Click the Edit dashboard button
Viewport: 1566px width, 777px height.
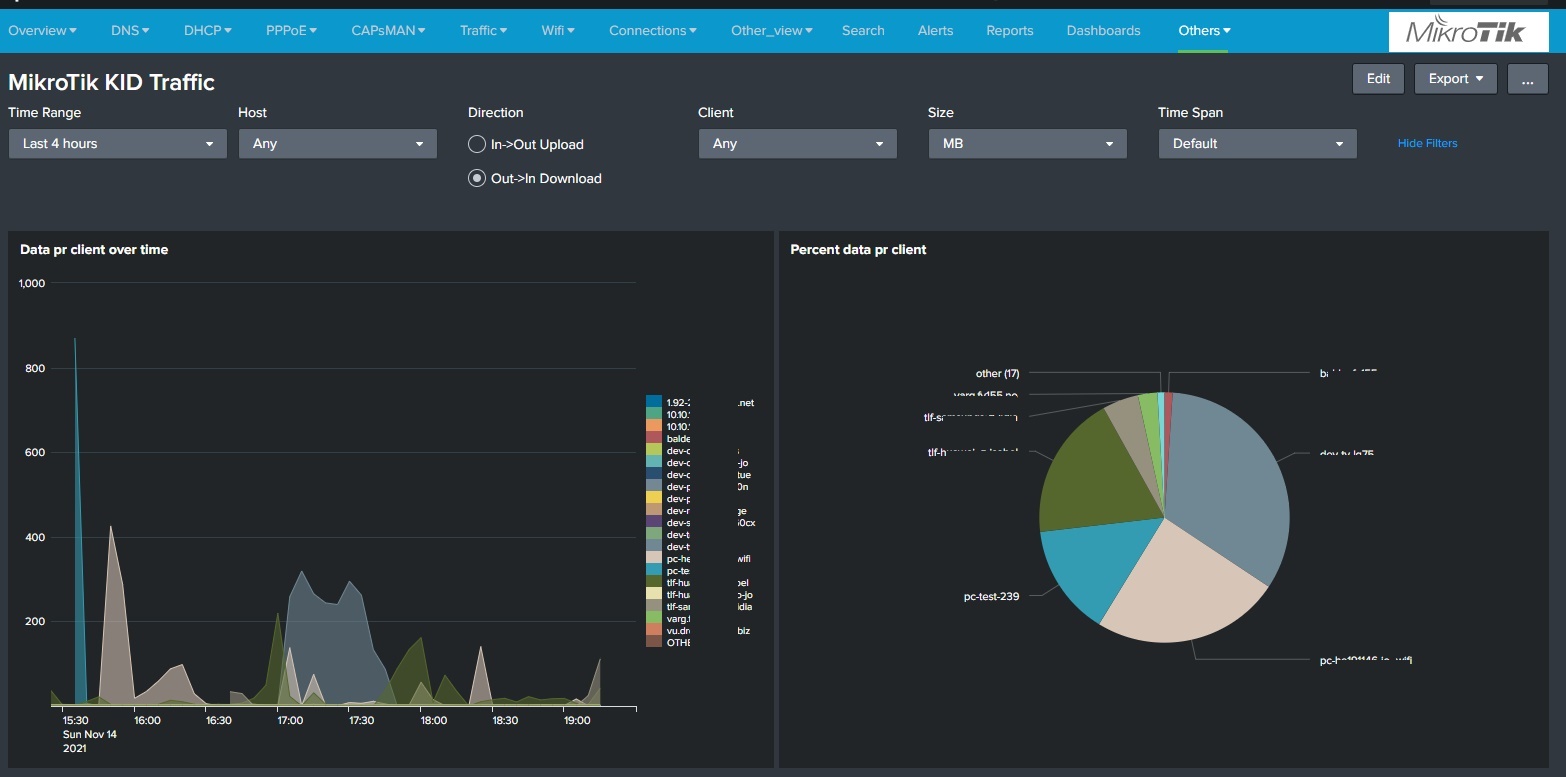1378,79
